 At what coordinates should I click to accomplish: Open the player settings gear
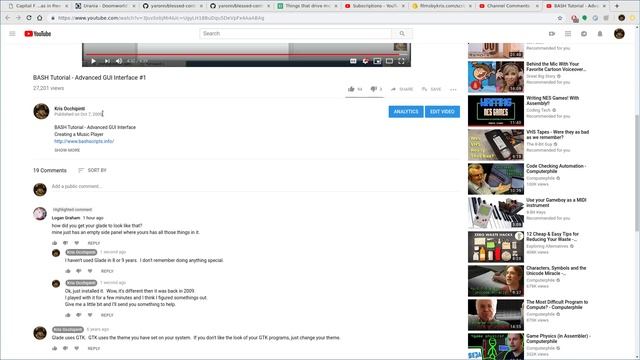click(x=365, y=61)
